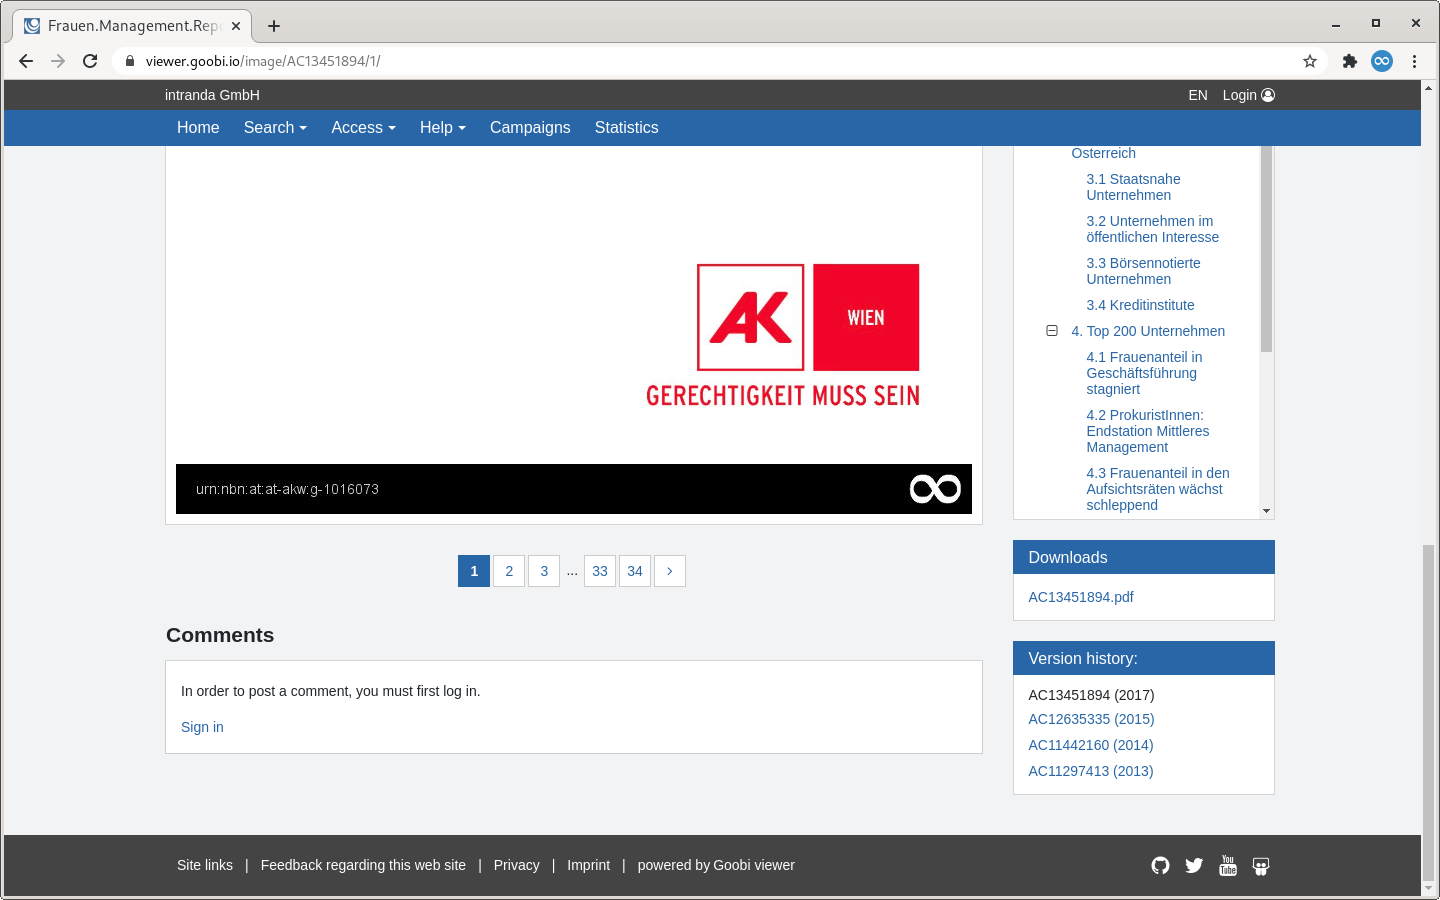1440x900 pixels.
Task: Open Feedback regarding this web site
Action: click(363, 865)
